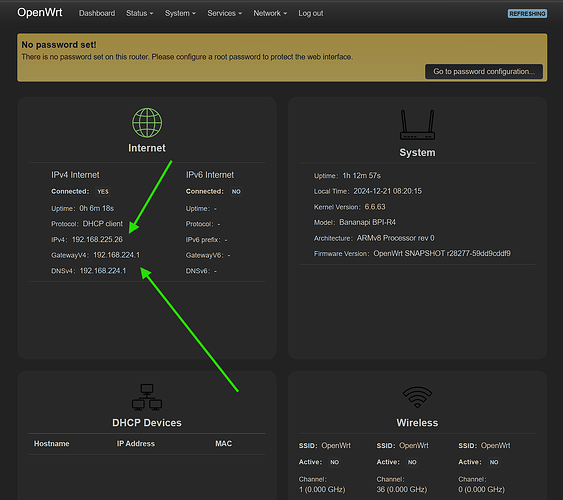This screenshot has width=563, height=500.
Task: Expand the System navigation menu
Action: [x=180, y=13]
